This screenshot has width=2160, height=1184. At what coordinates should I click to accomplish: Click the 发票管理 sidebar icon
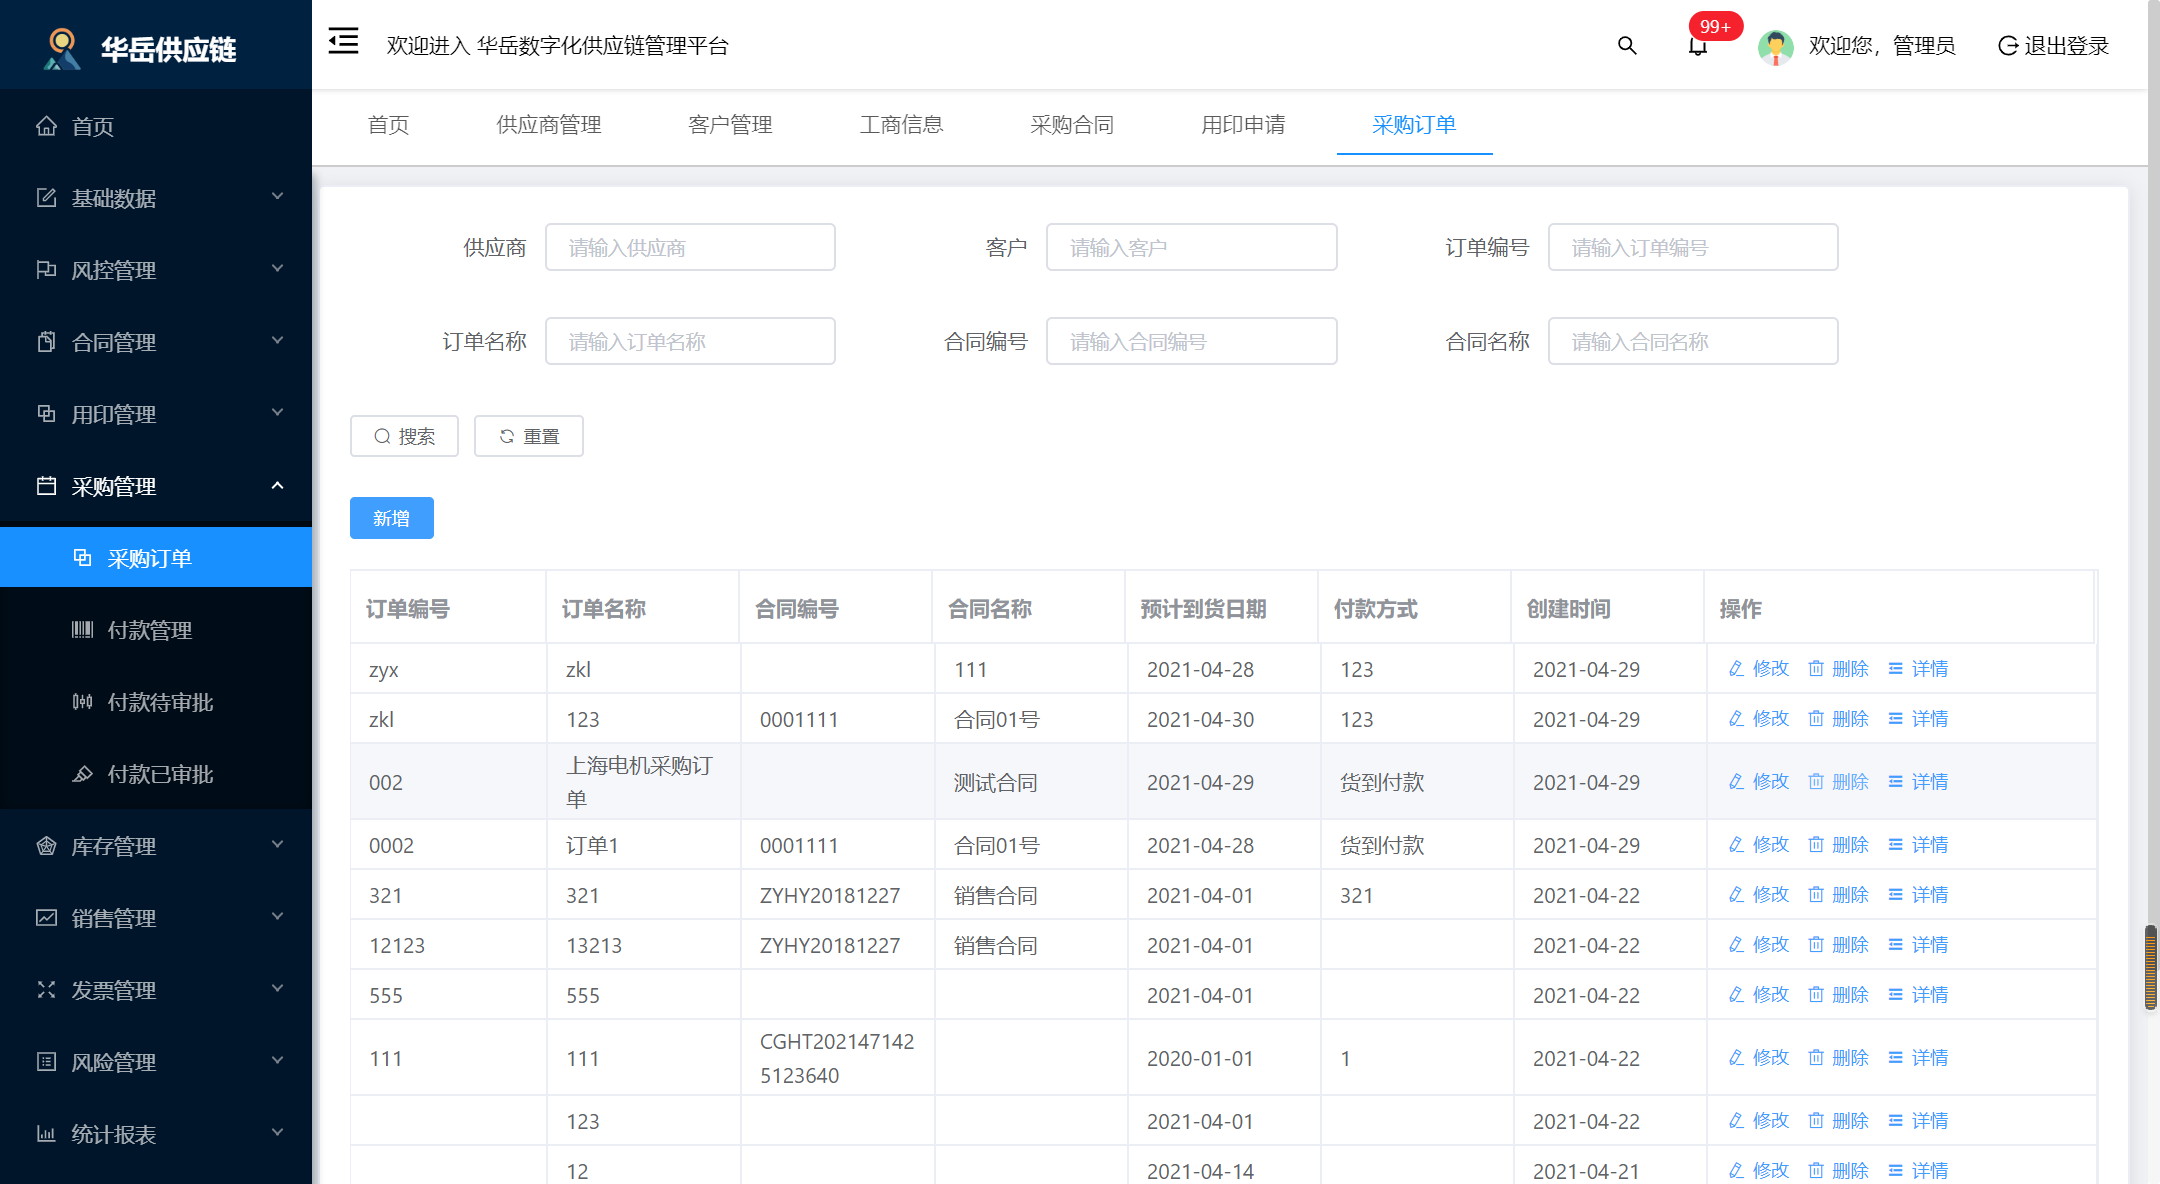pyautogui.click(x=46, y=990)
